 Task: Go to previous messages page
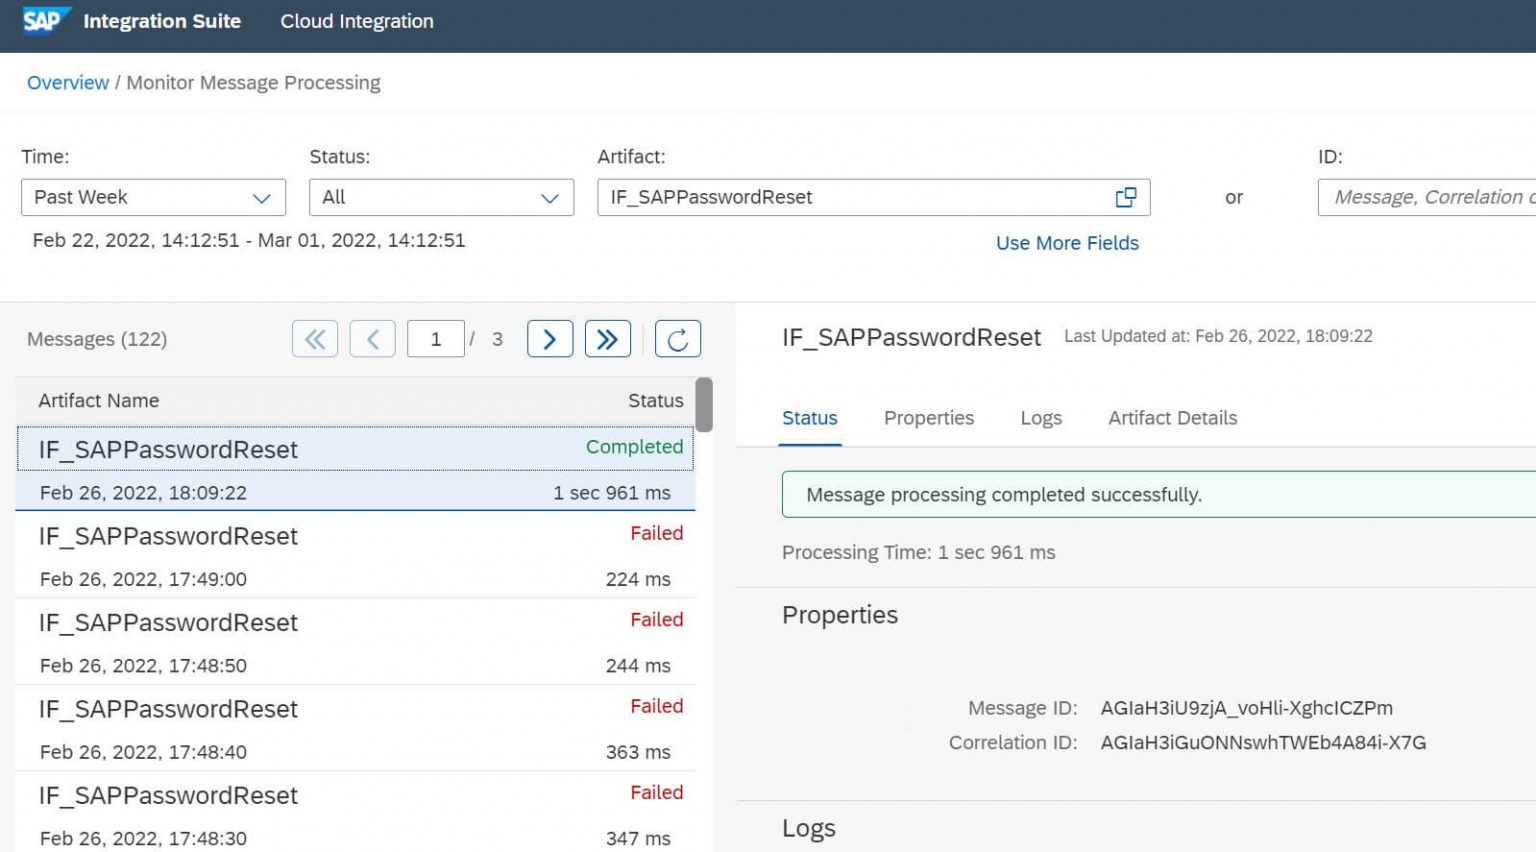coord(372,339)
